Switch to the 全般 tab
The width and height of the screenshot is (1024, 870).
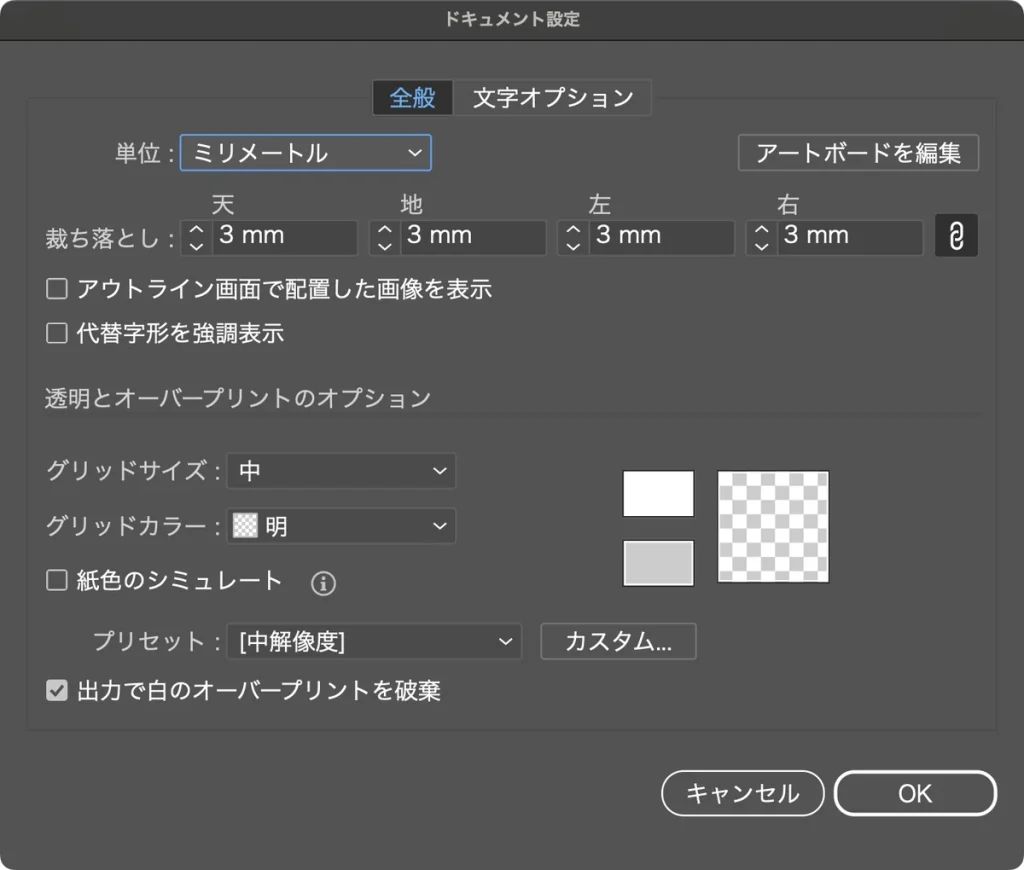tap(413, 98)
